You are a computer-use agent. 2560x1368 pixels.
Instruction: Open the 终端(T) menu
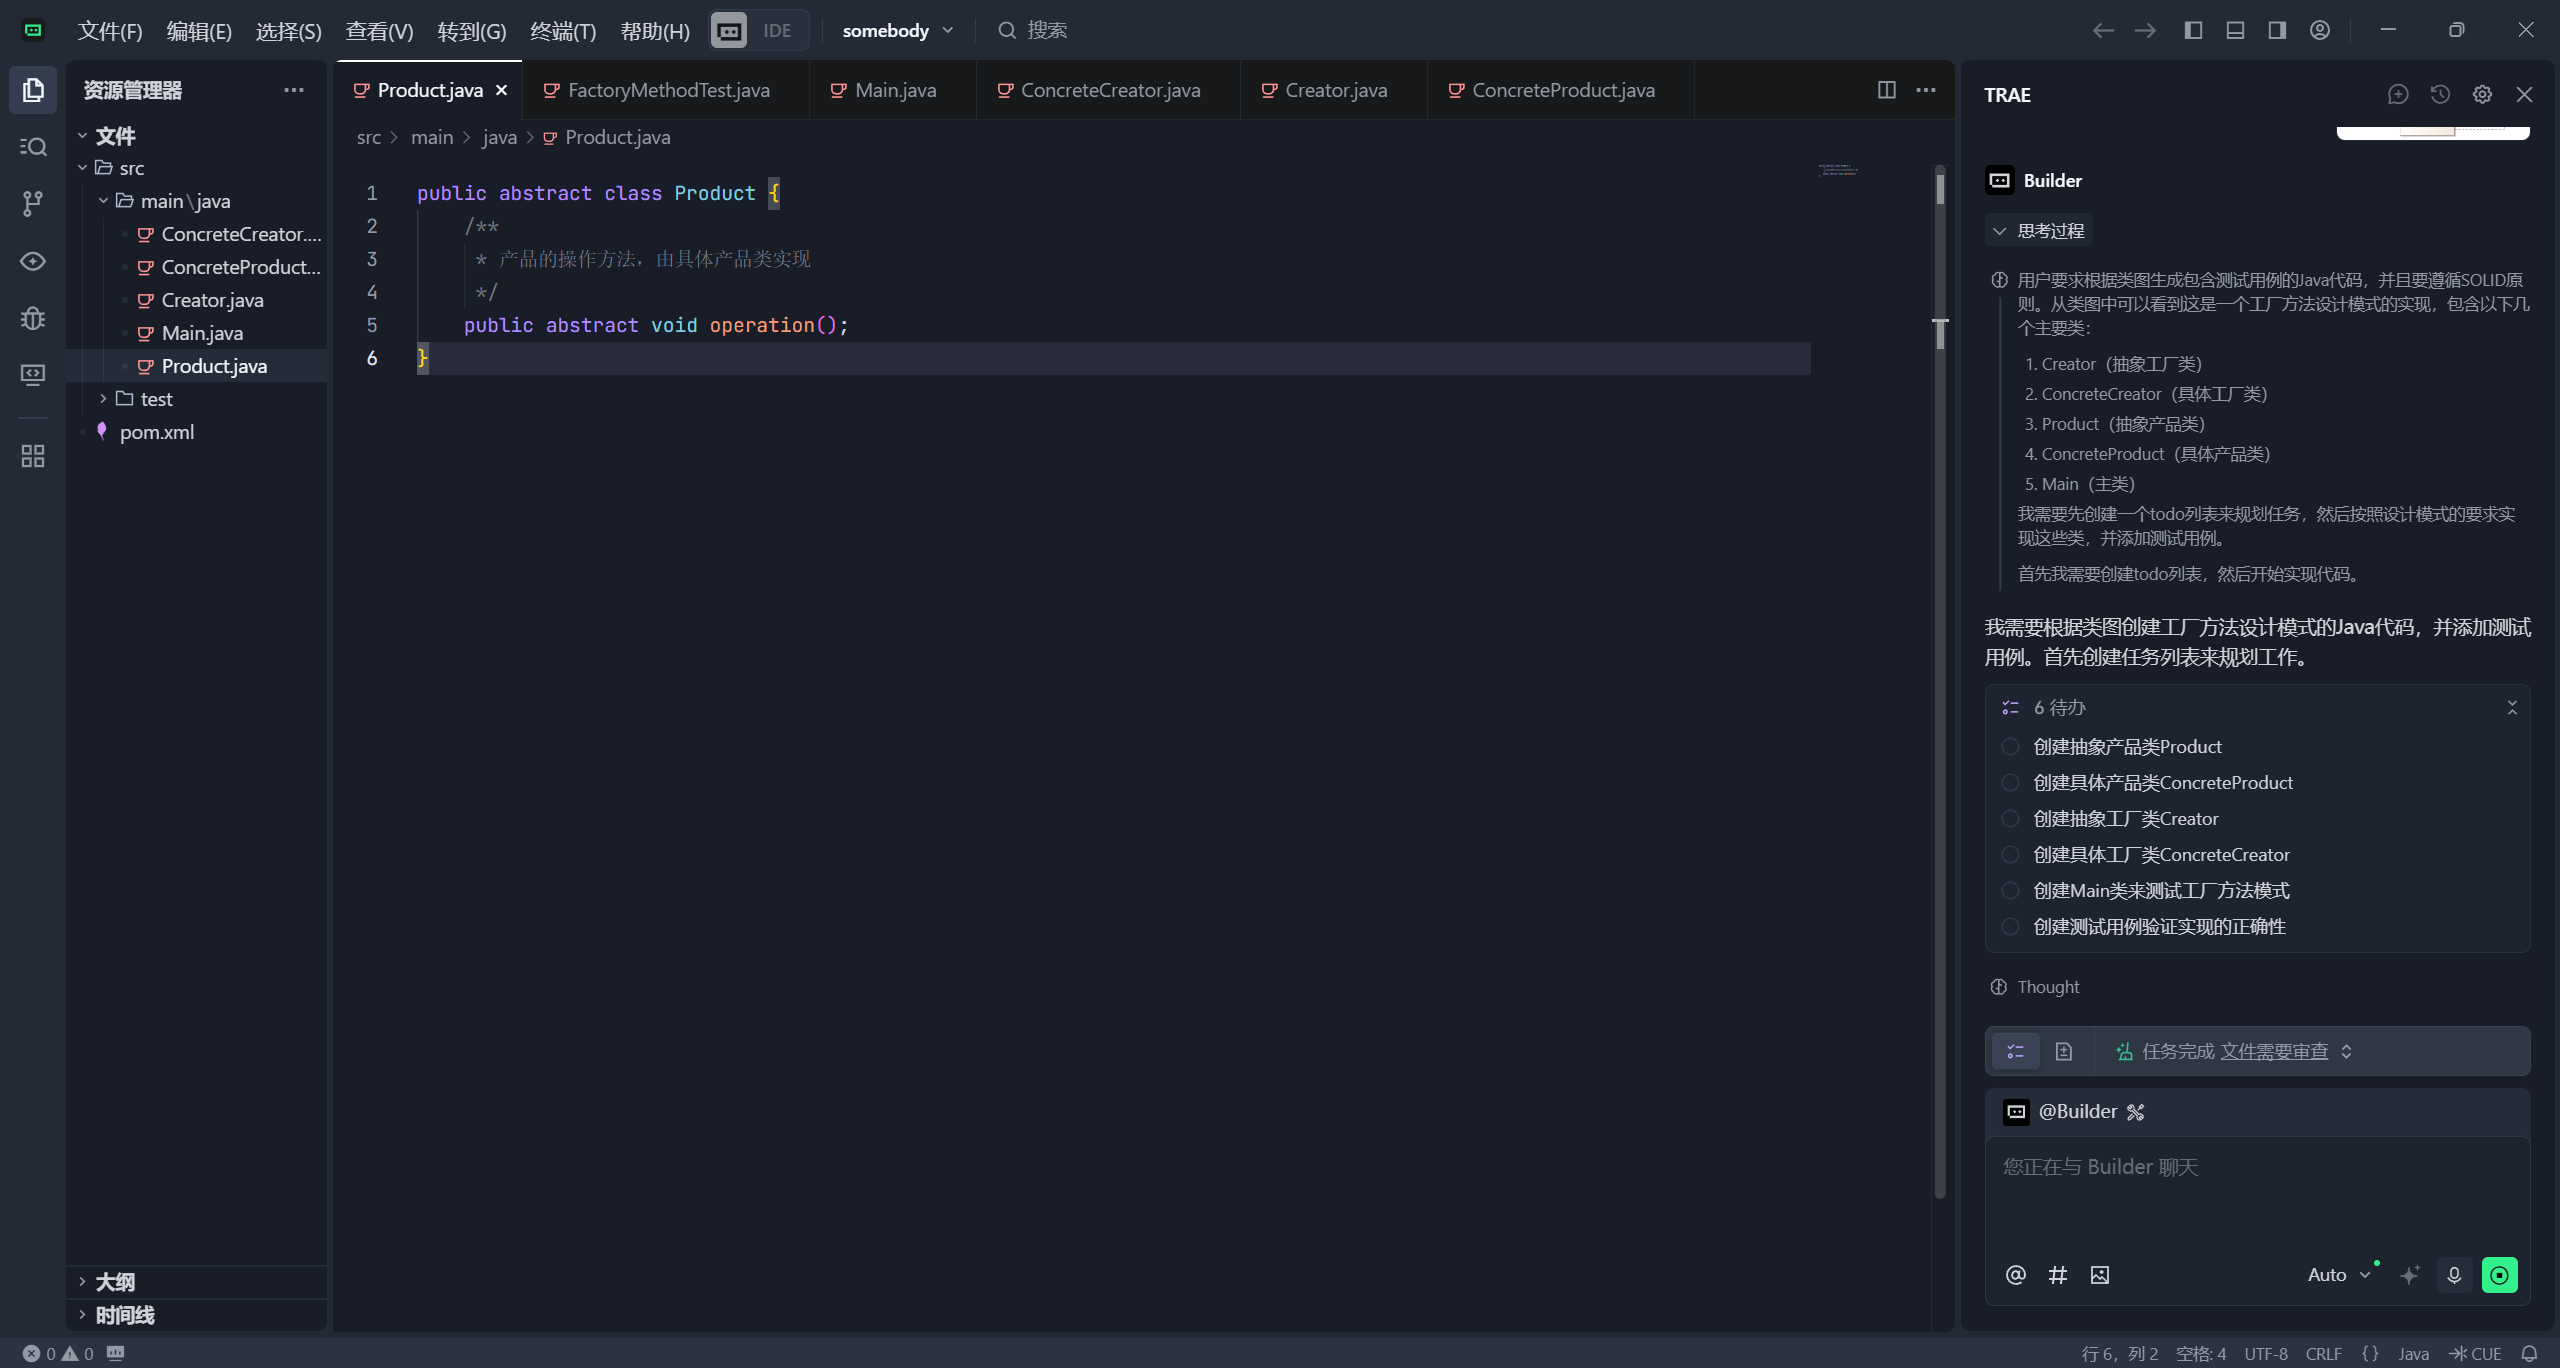click(x=562, y=31)
